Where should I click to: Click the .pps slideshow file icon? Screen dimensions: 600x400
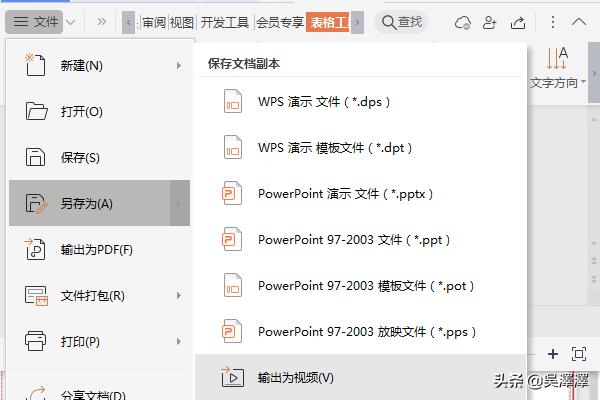click(x=232, y=331)
